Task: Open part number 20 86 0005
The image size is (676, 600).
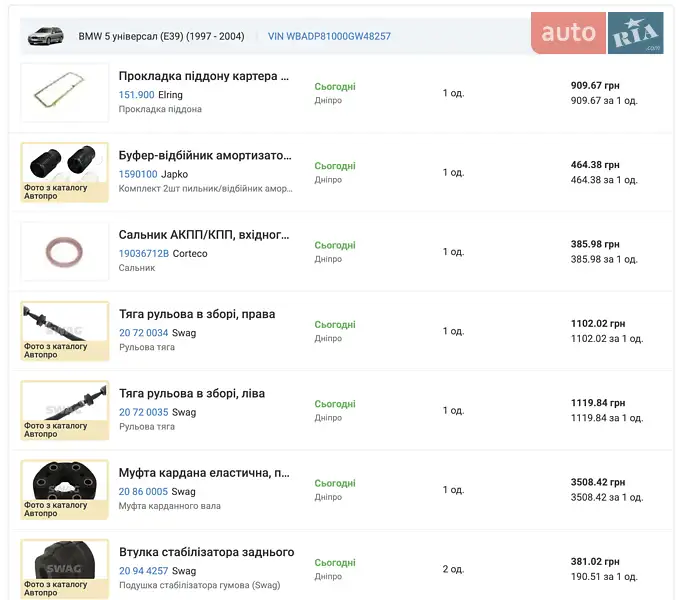Action: coord(143,492)
